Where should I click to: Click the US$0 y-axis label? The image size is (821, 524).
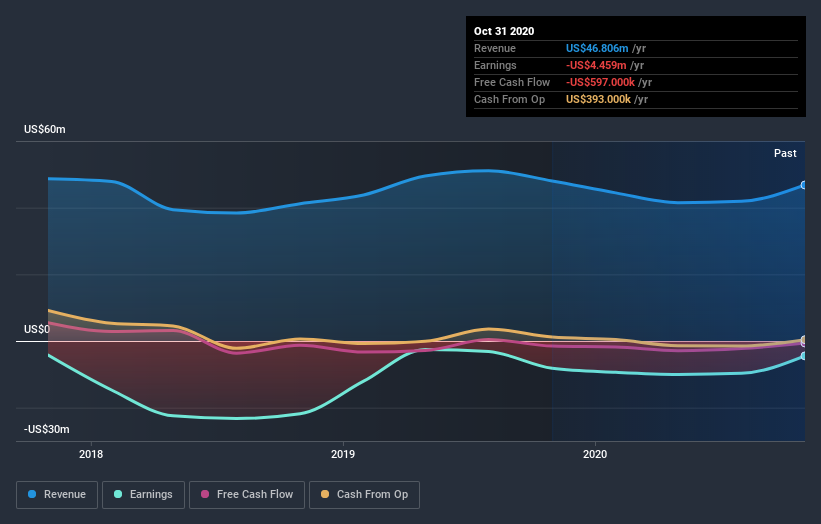pos(37,329)
